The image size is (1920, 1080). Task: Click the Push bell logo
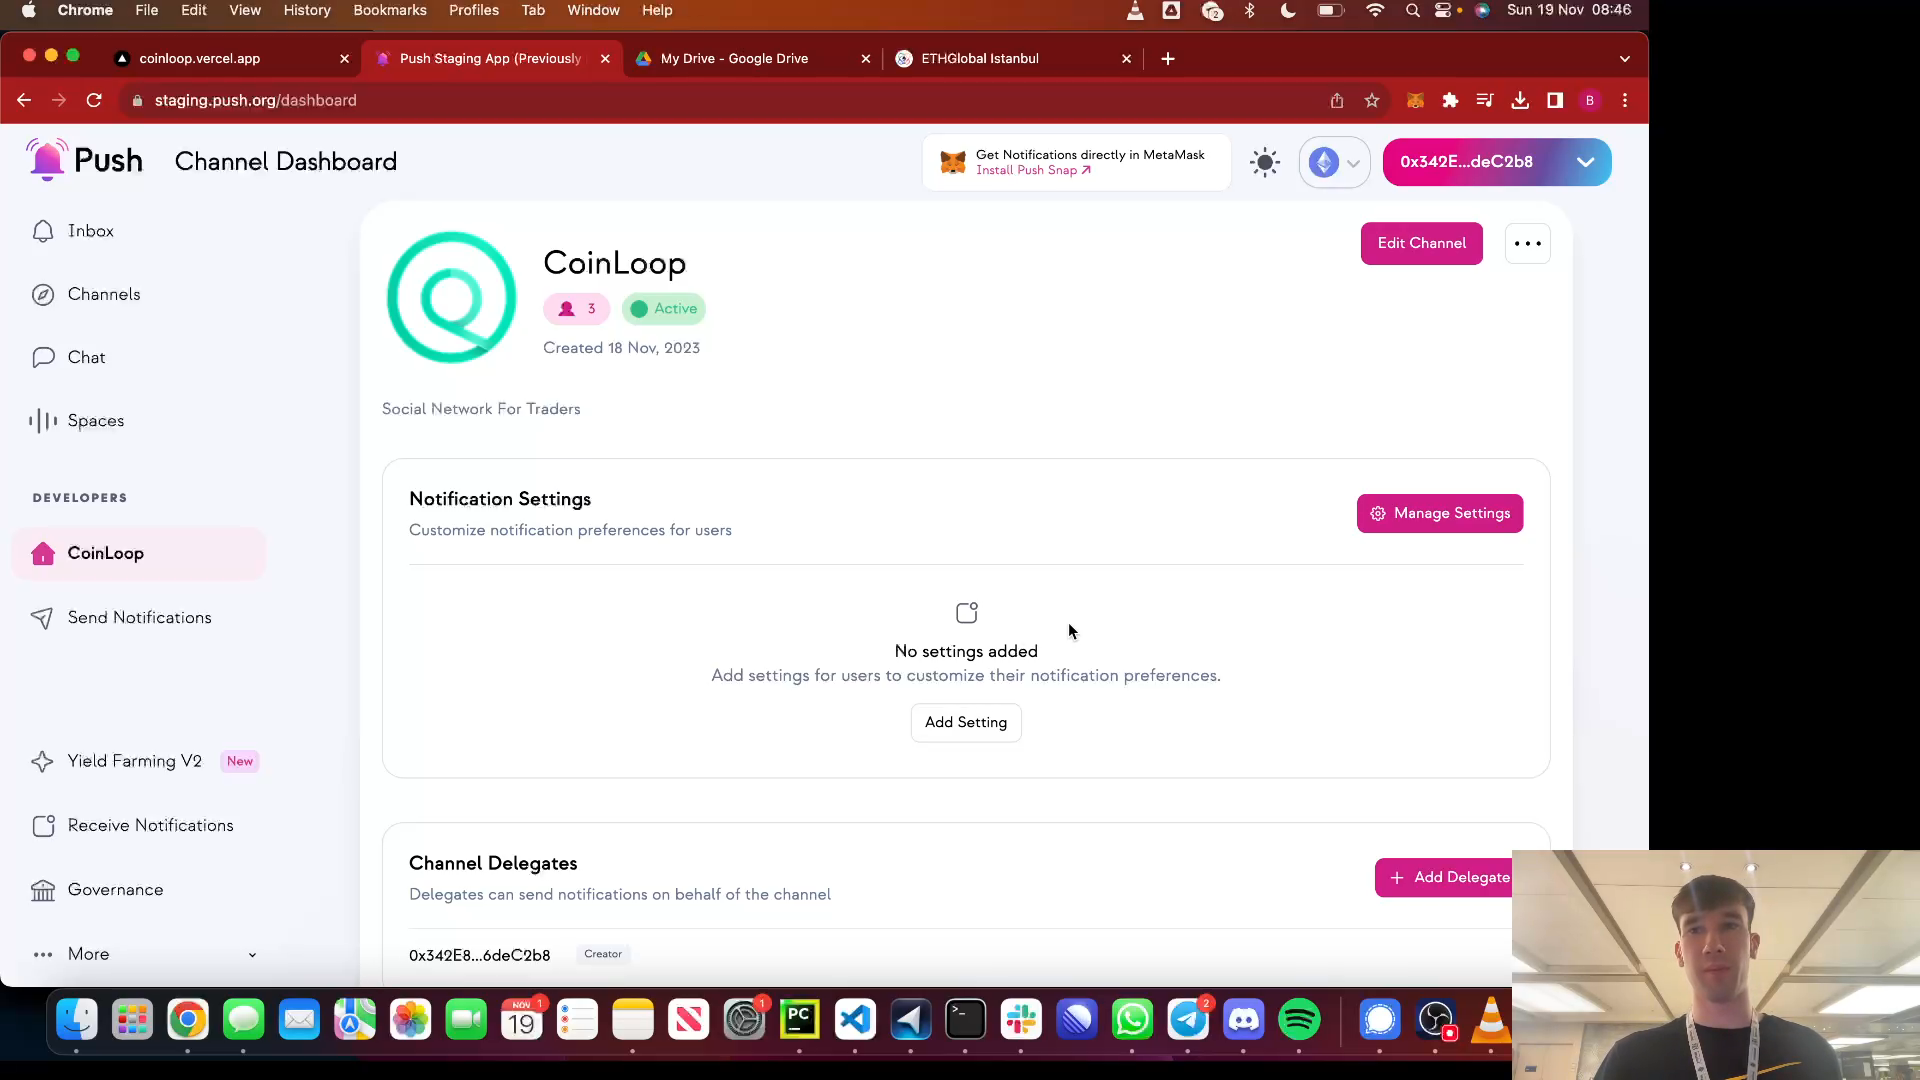point(47,160)
